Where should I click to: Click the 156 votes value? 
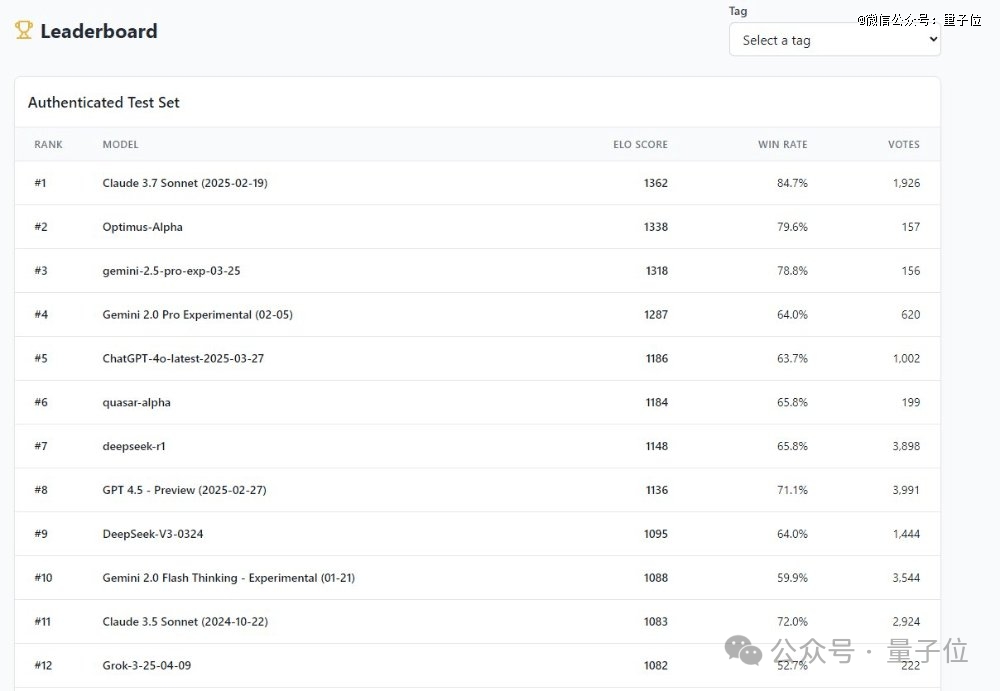pyautogui.click(x=911, y=271)
